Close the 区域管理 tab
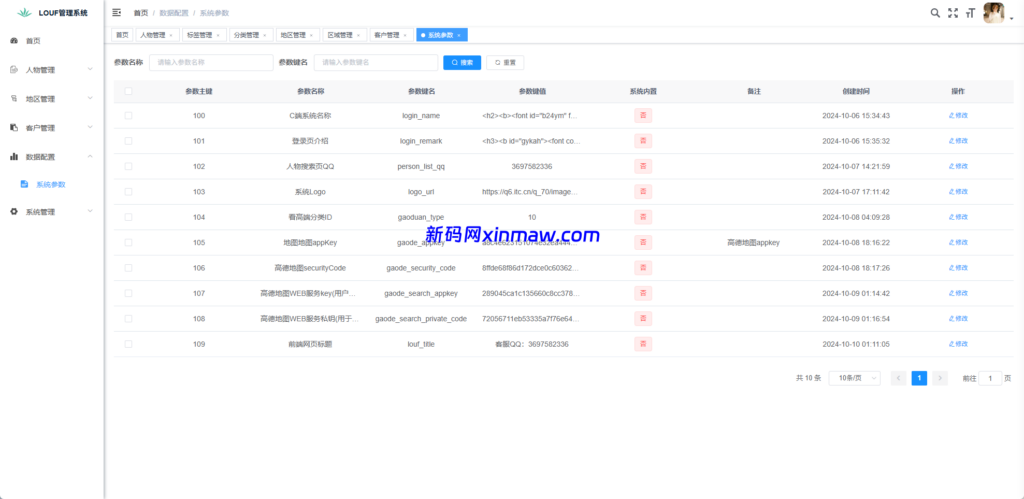 pos(359,35)
